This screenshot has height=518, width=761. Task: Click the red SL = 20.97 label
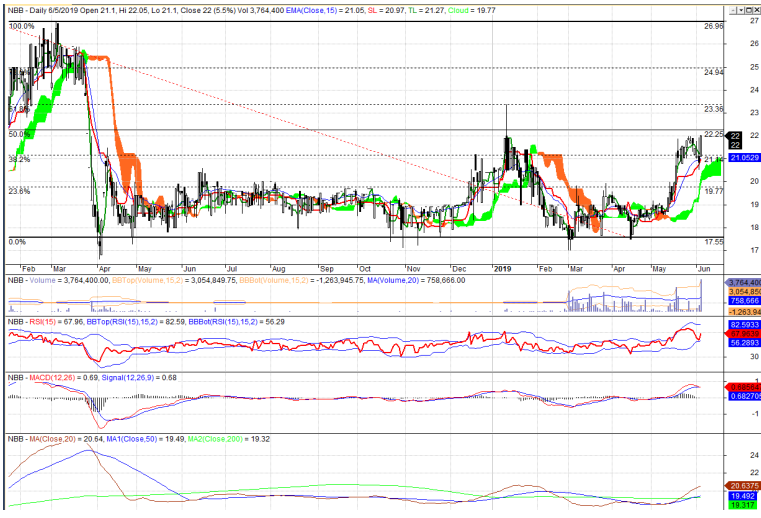(x=386, y=10)
